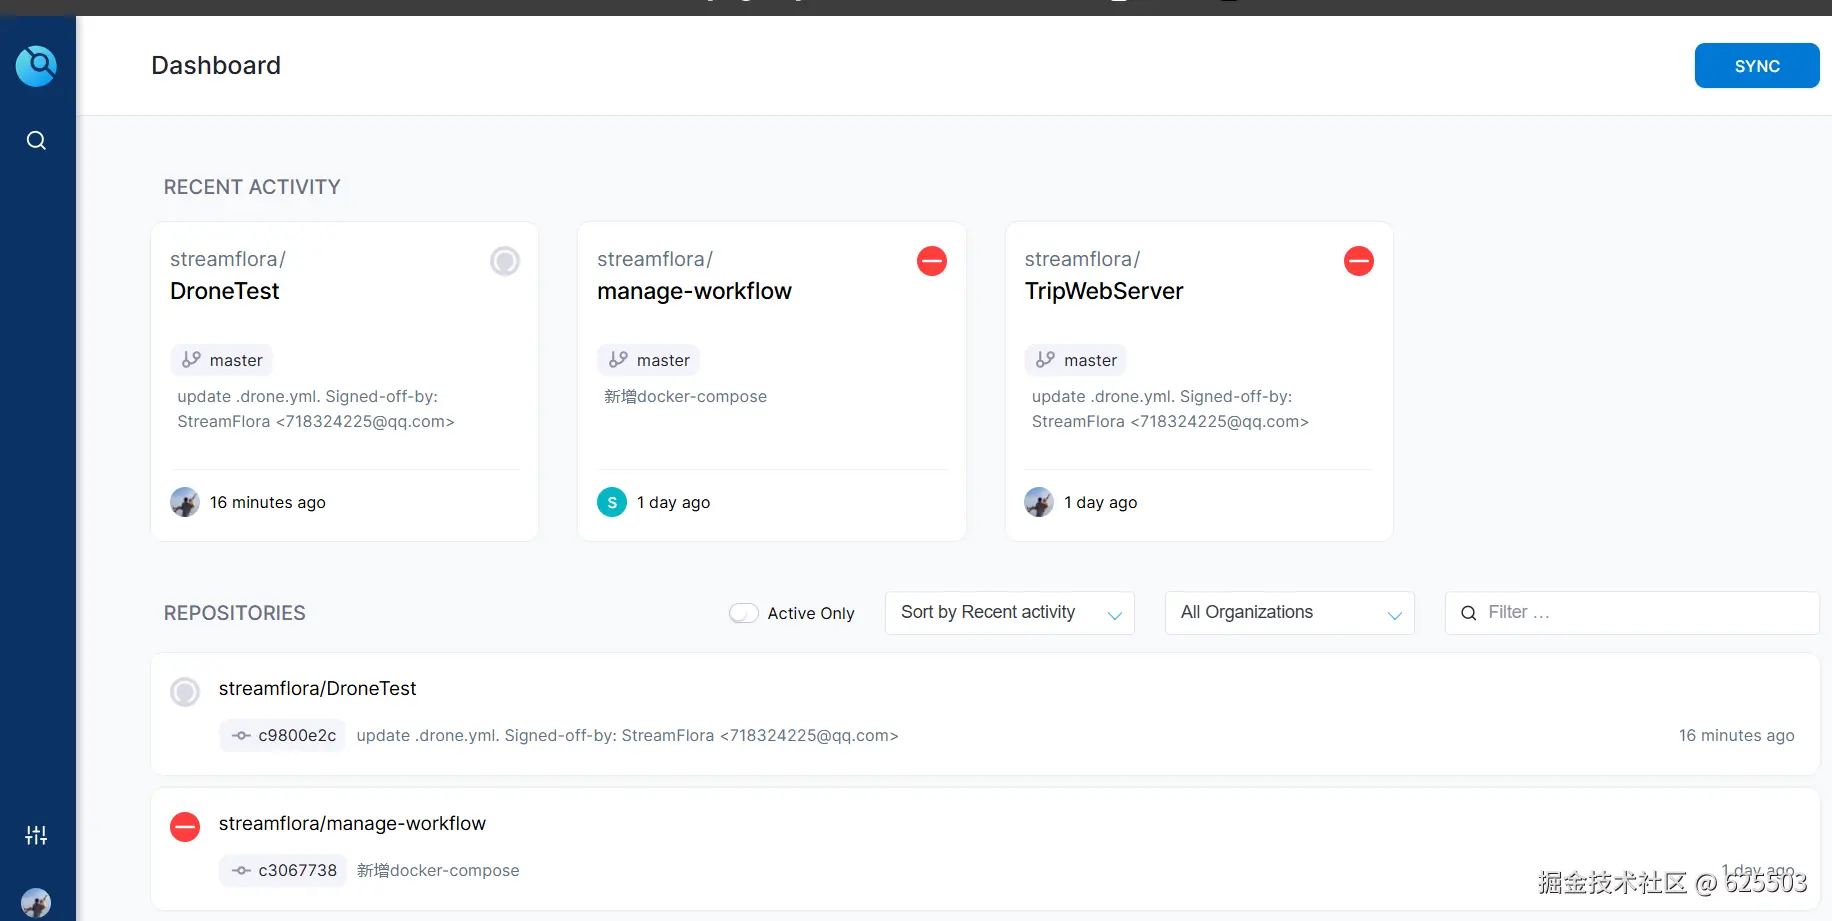
Task: Open the user avatar in sidebar
Action: [x=36, y=903]
